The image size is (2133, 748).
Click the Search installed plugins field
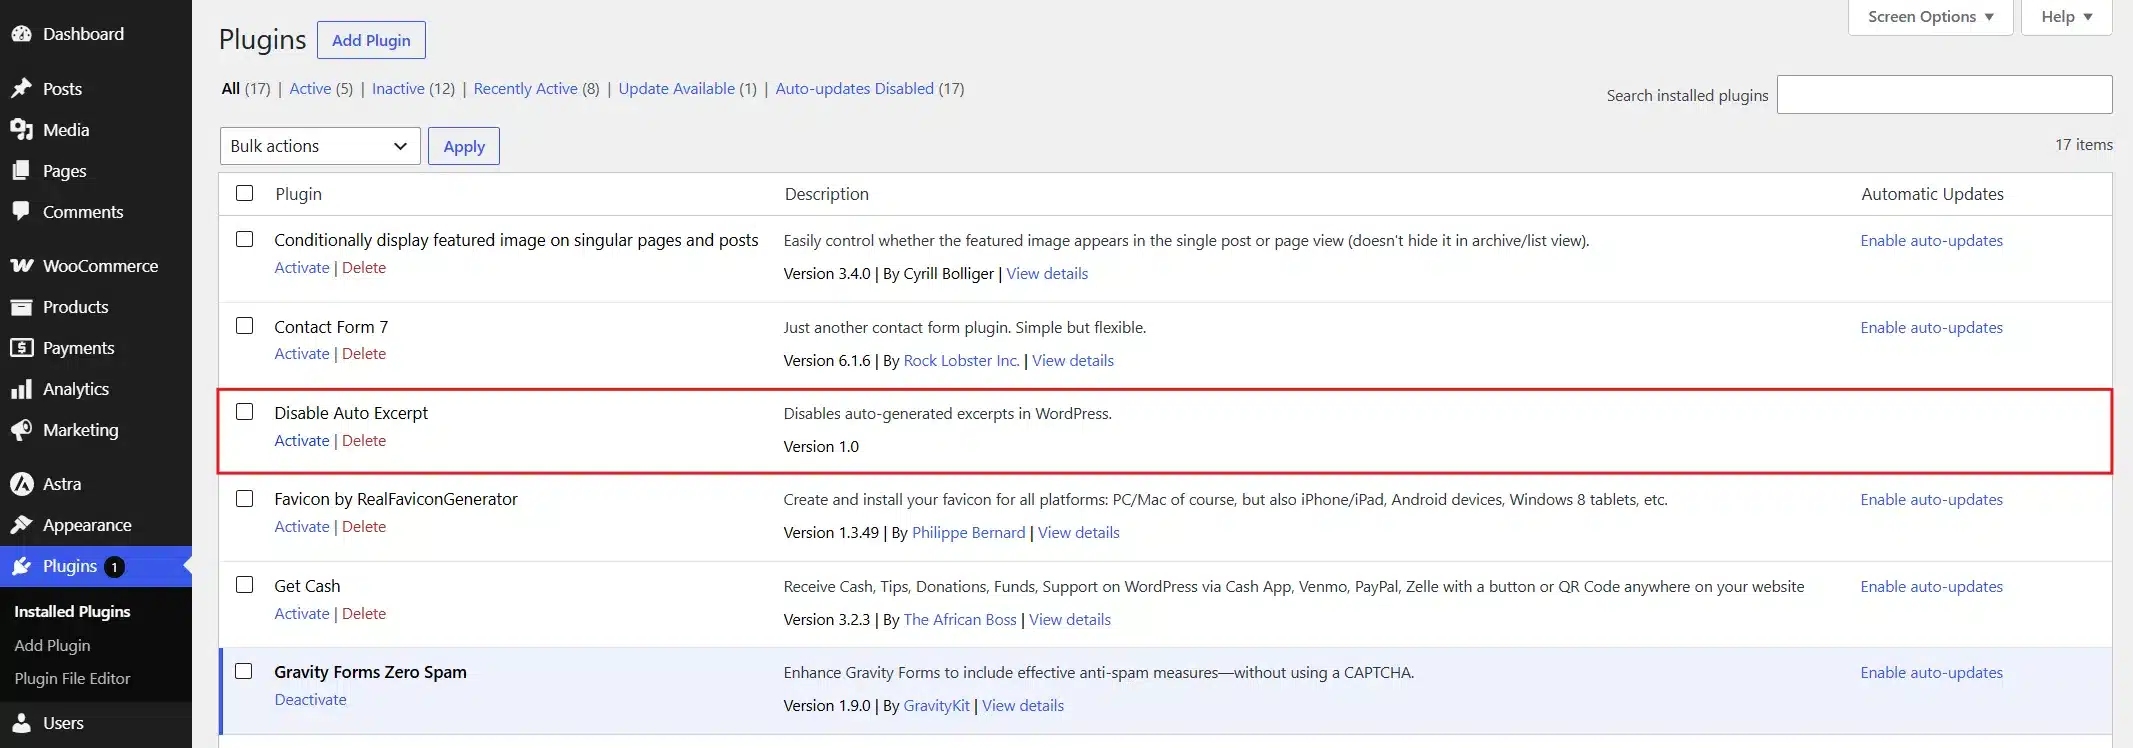point(1944,95)
